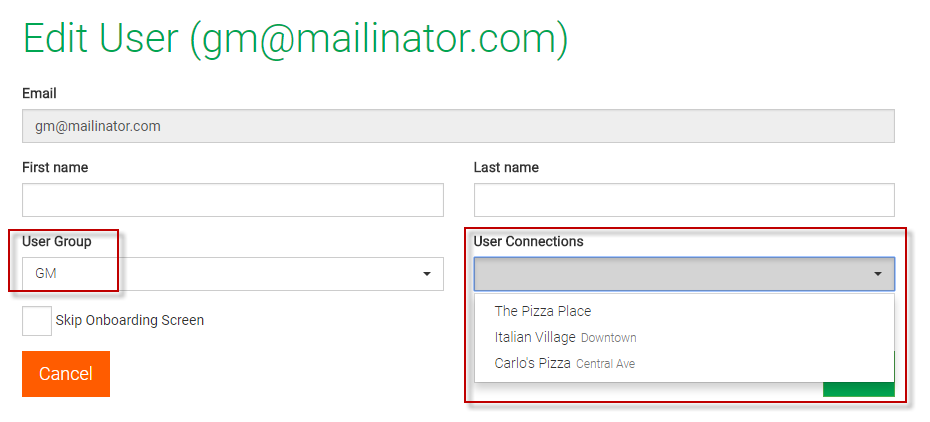The width and height of the screenshot is (930, 422).
Task: Click the Skip Onboarding Screen label text
Action: point(130,321)
